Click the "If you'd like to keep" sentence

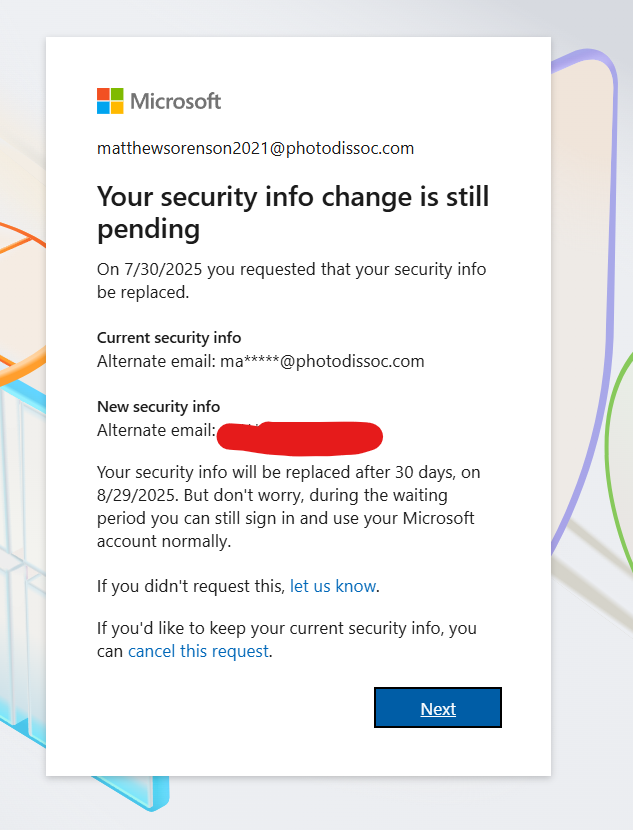pos(286,629)
